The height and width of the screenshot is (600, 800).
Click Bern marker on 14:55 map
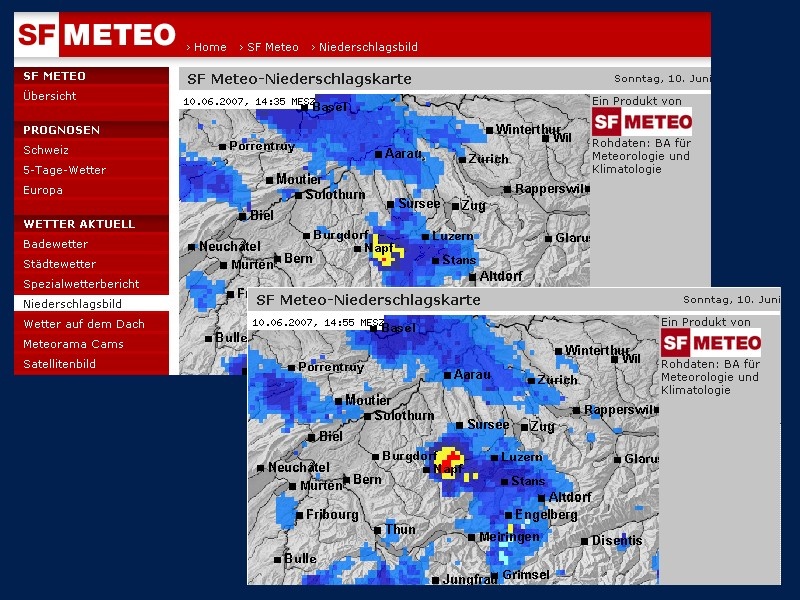point(346,480)
